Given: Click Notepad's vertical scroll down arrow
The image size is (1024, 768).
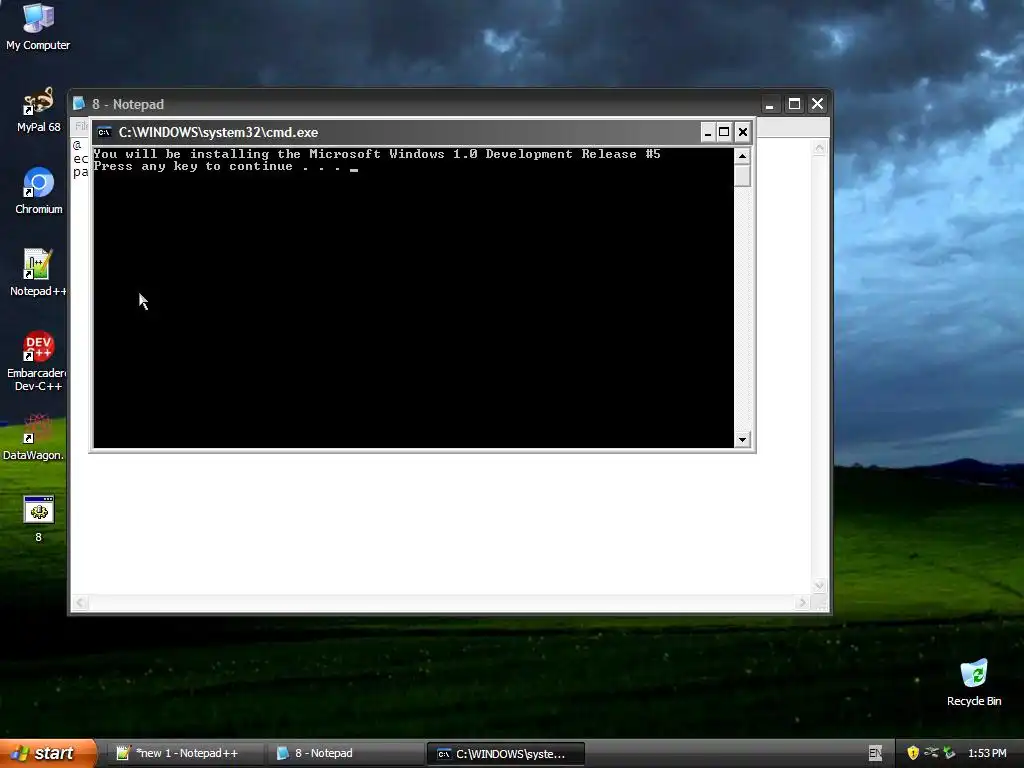Looking at the screenshot, I should (820, 586).
